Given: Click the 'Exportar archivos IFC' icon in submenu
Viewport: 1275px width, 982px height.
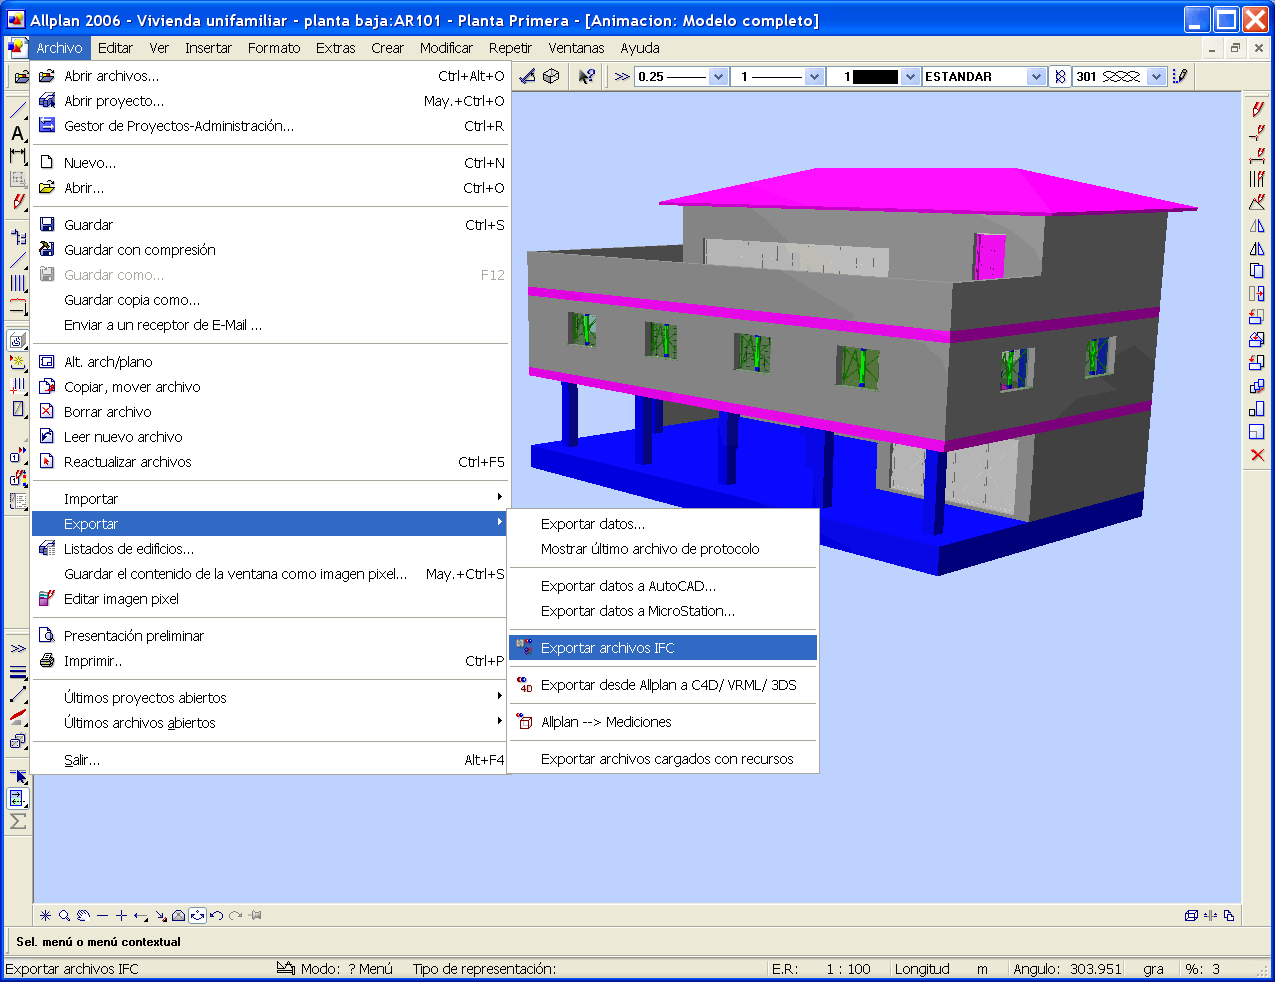Looking at the screenshot, I should 525,648.
